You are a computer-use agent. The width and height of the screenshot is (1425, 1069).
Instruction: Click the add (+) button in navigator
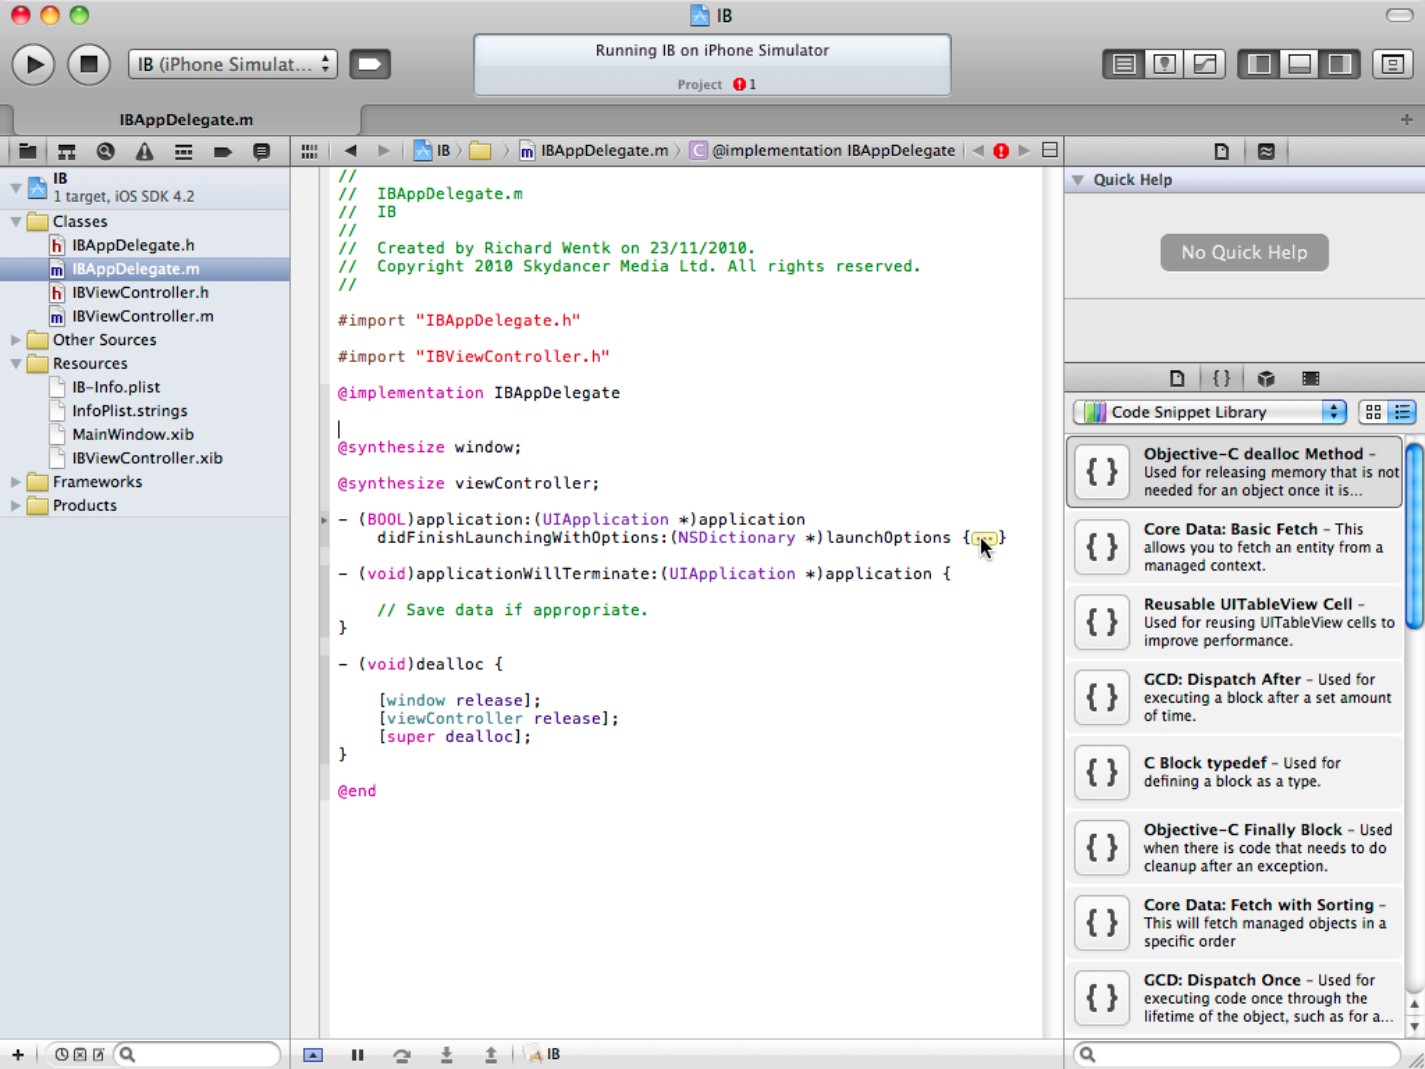click(17, 1054)
